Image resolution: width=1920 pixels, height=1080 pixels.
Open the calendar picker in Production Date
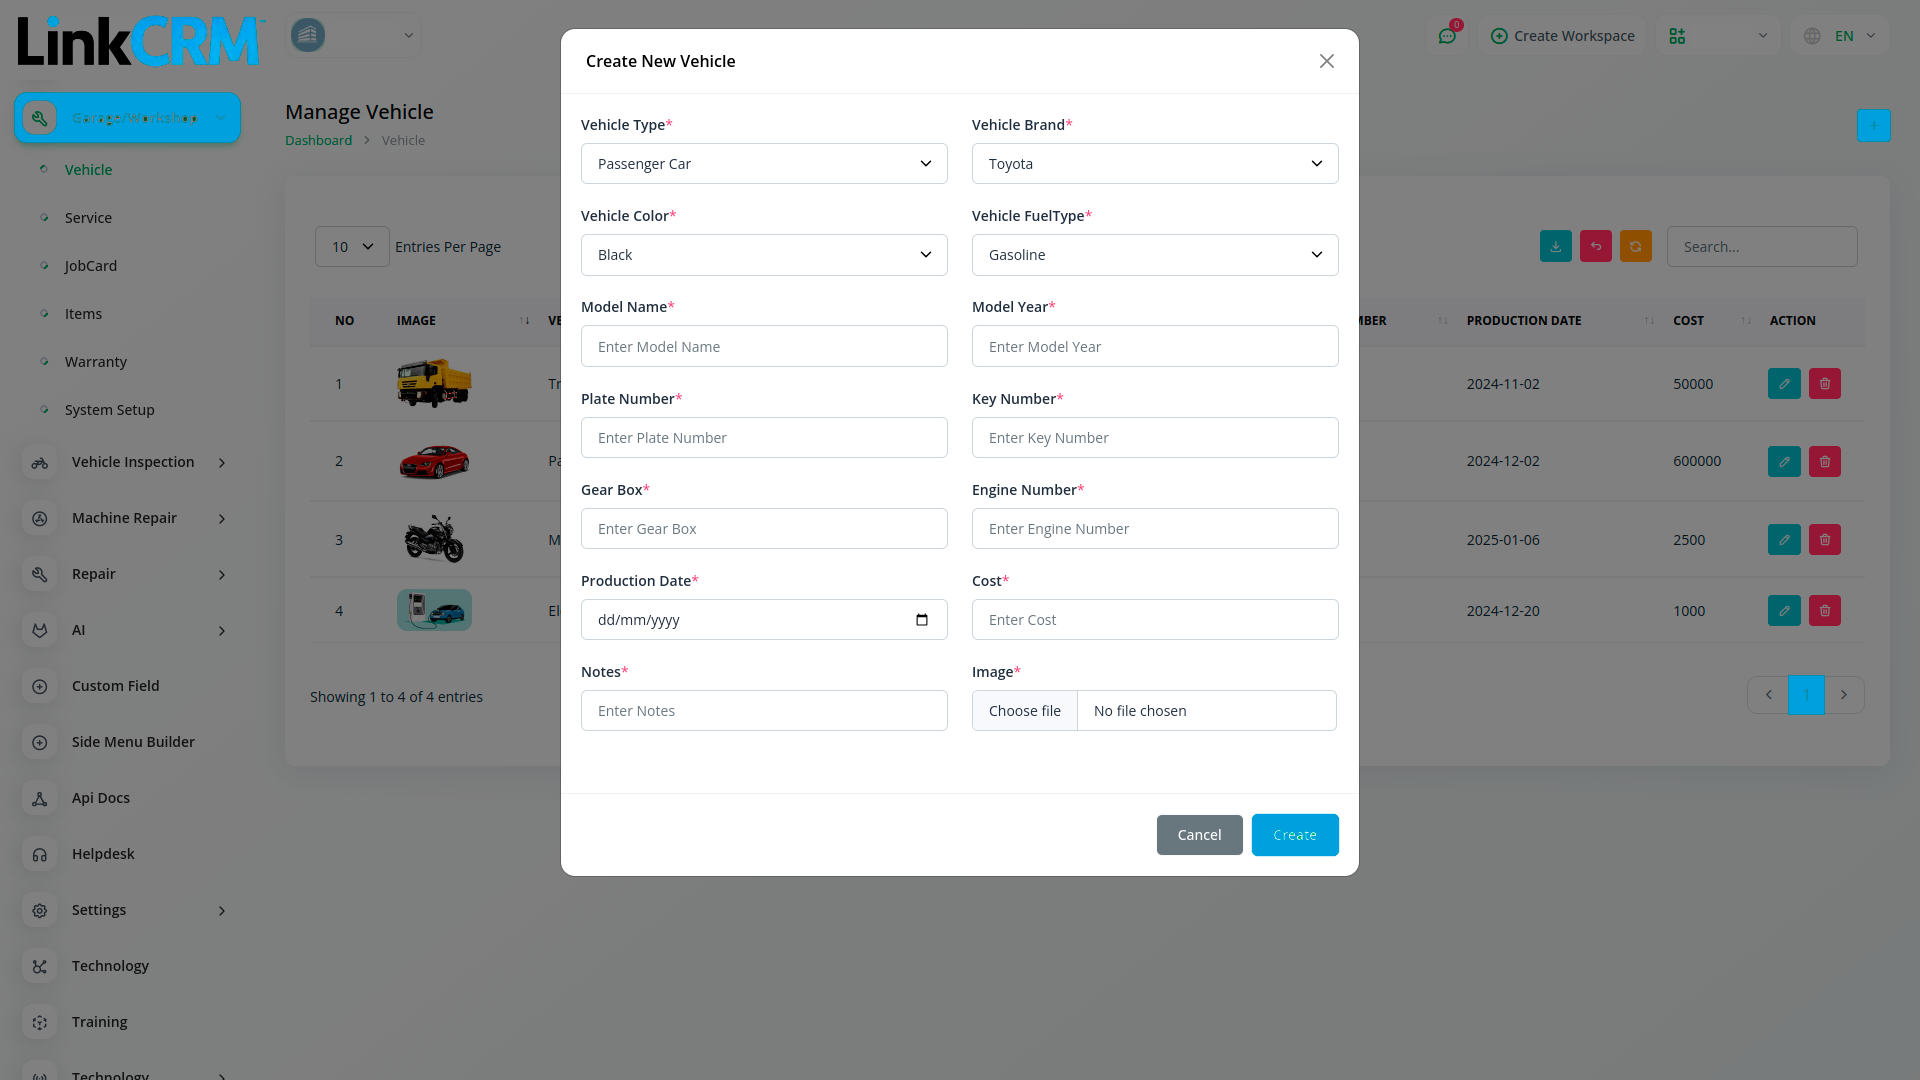[x=921, y=620]
